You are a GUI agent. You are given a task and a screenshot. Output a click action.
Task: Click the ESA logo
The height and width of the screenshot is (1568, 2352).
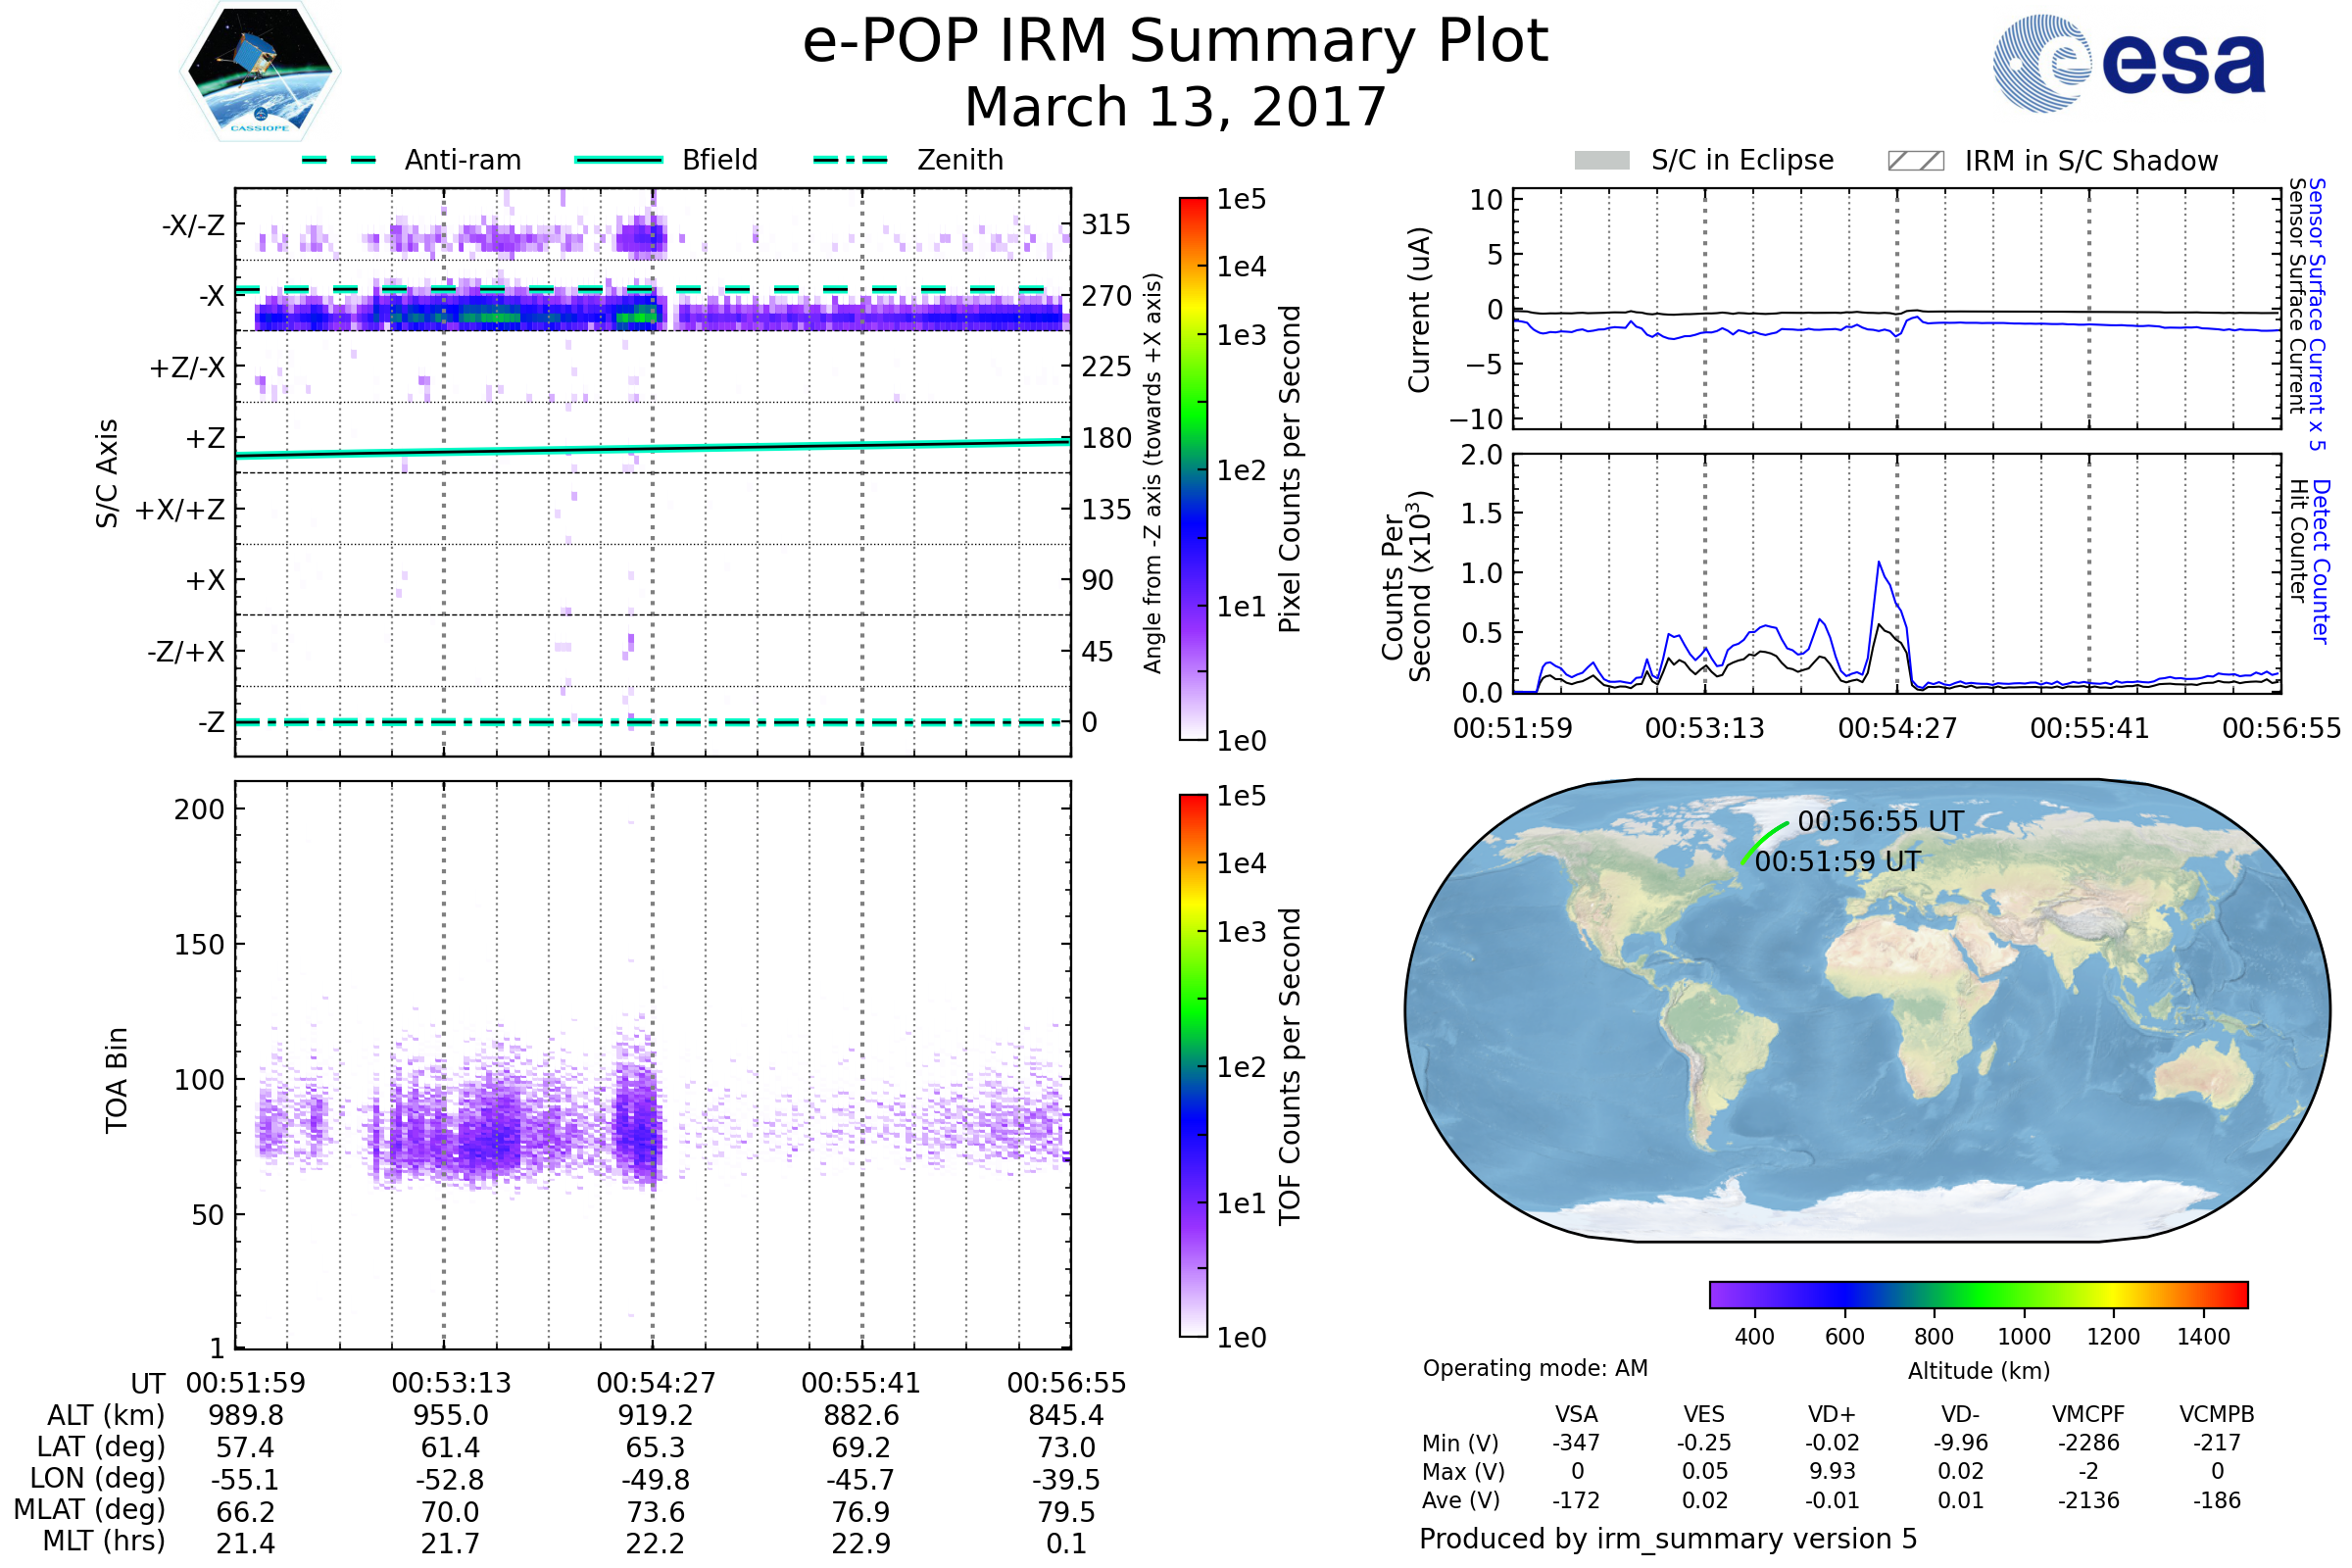pos(2128,62)
